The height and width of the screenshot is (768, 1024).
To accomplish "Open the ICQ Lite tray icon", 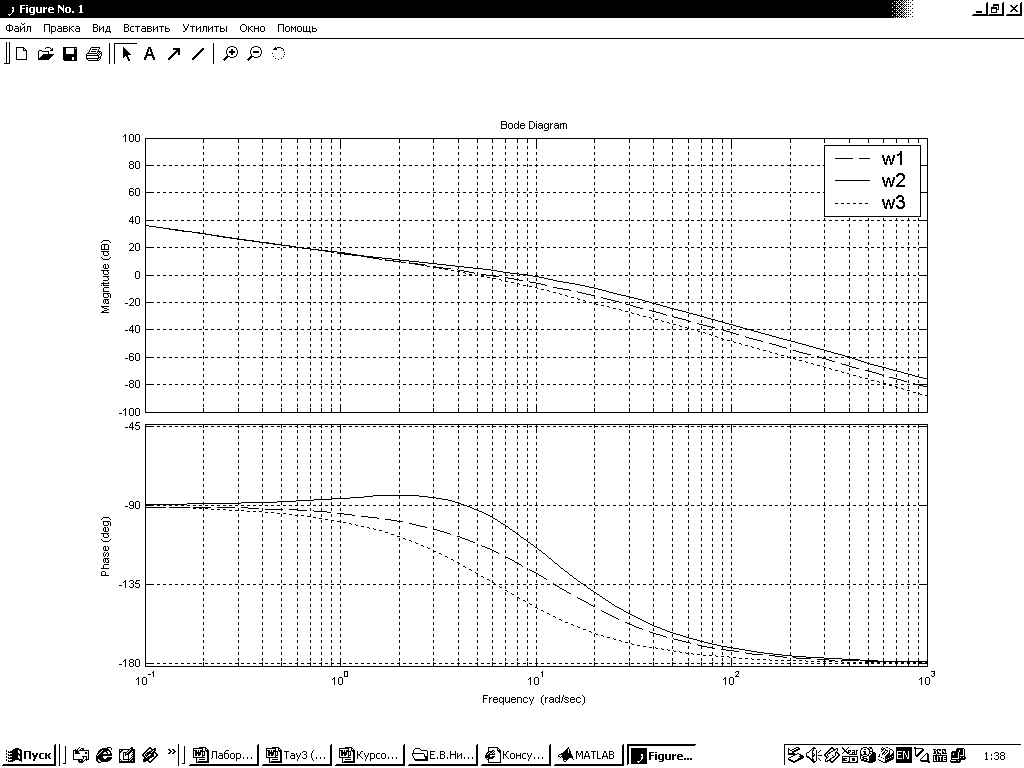I will point(940,756).
